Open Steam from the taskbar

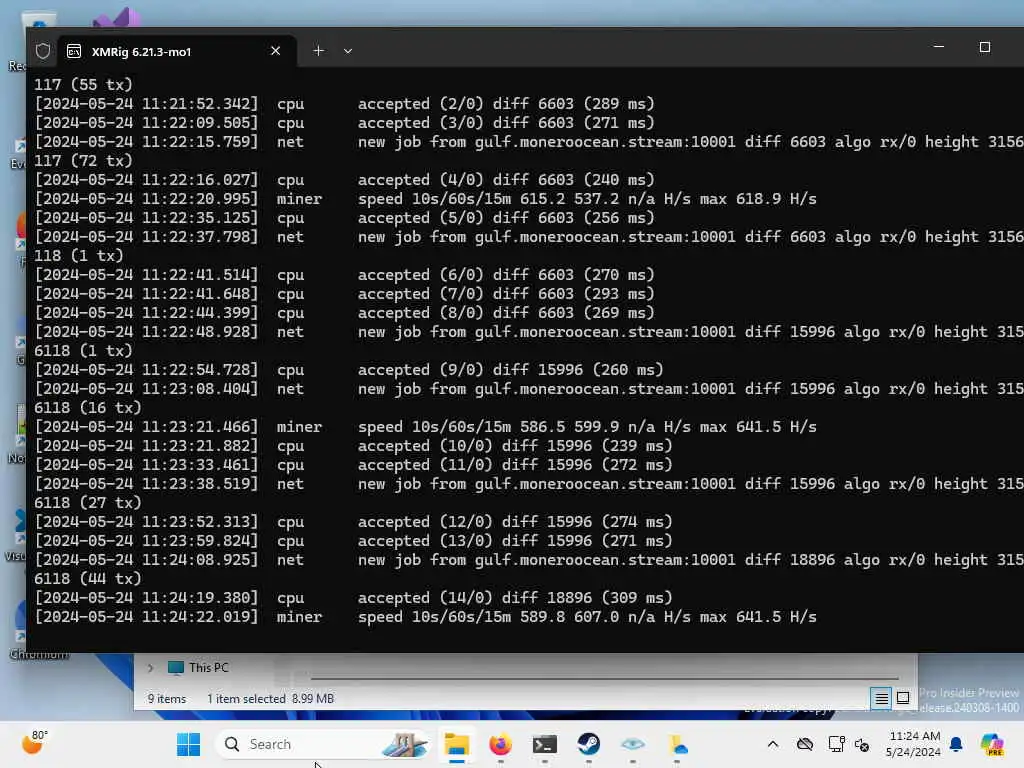(588, 744)
